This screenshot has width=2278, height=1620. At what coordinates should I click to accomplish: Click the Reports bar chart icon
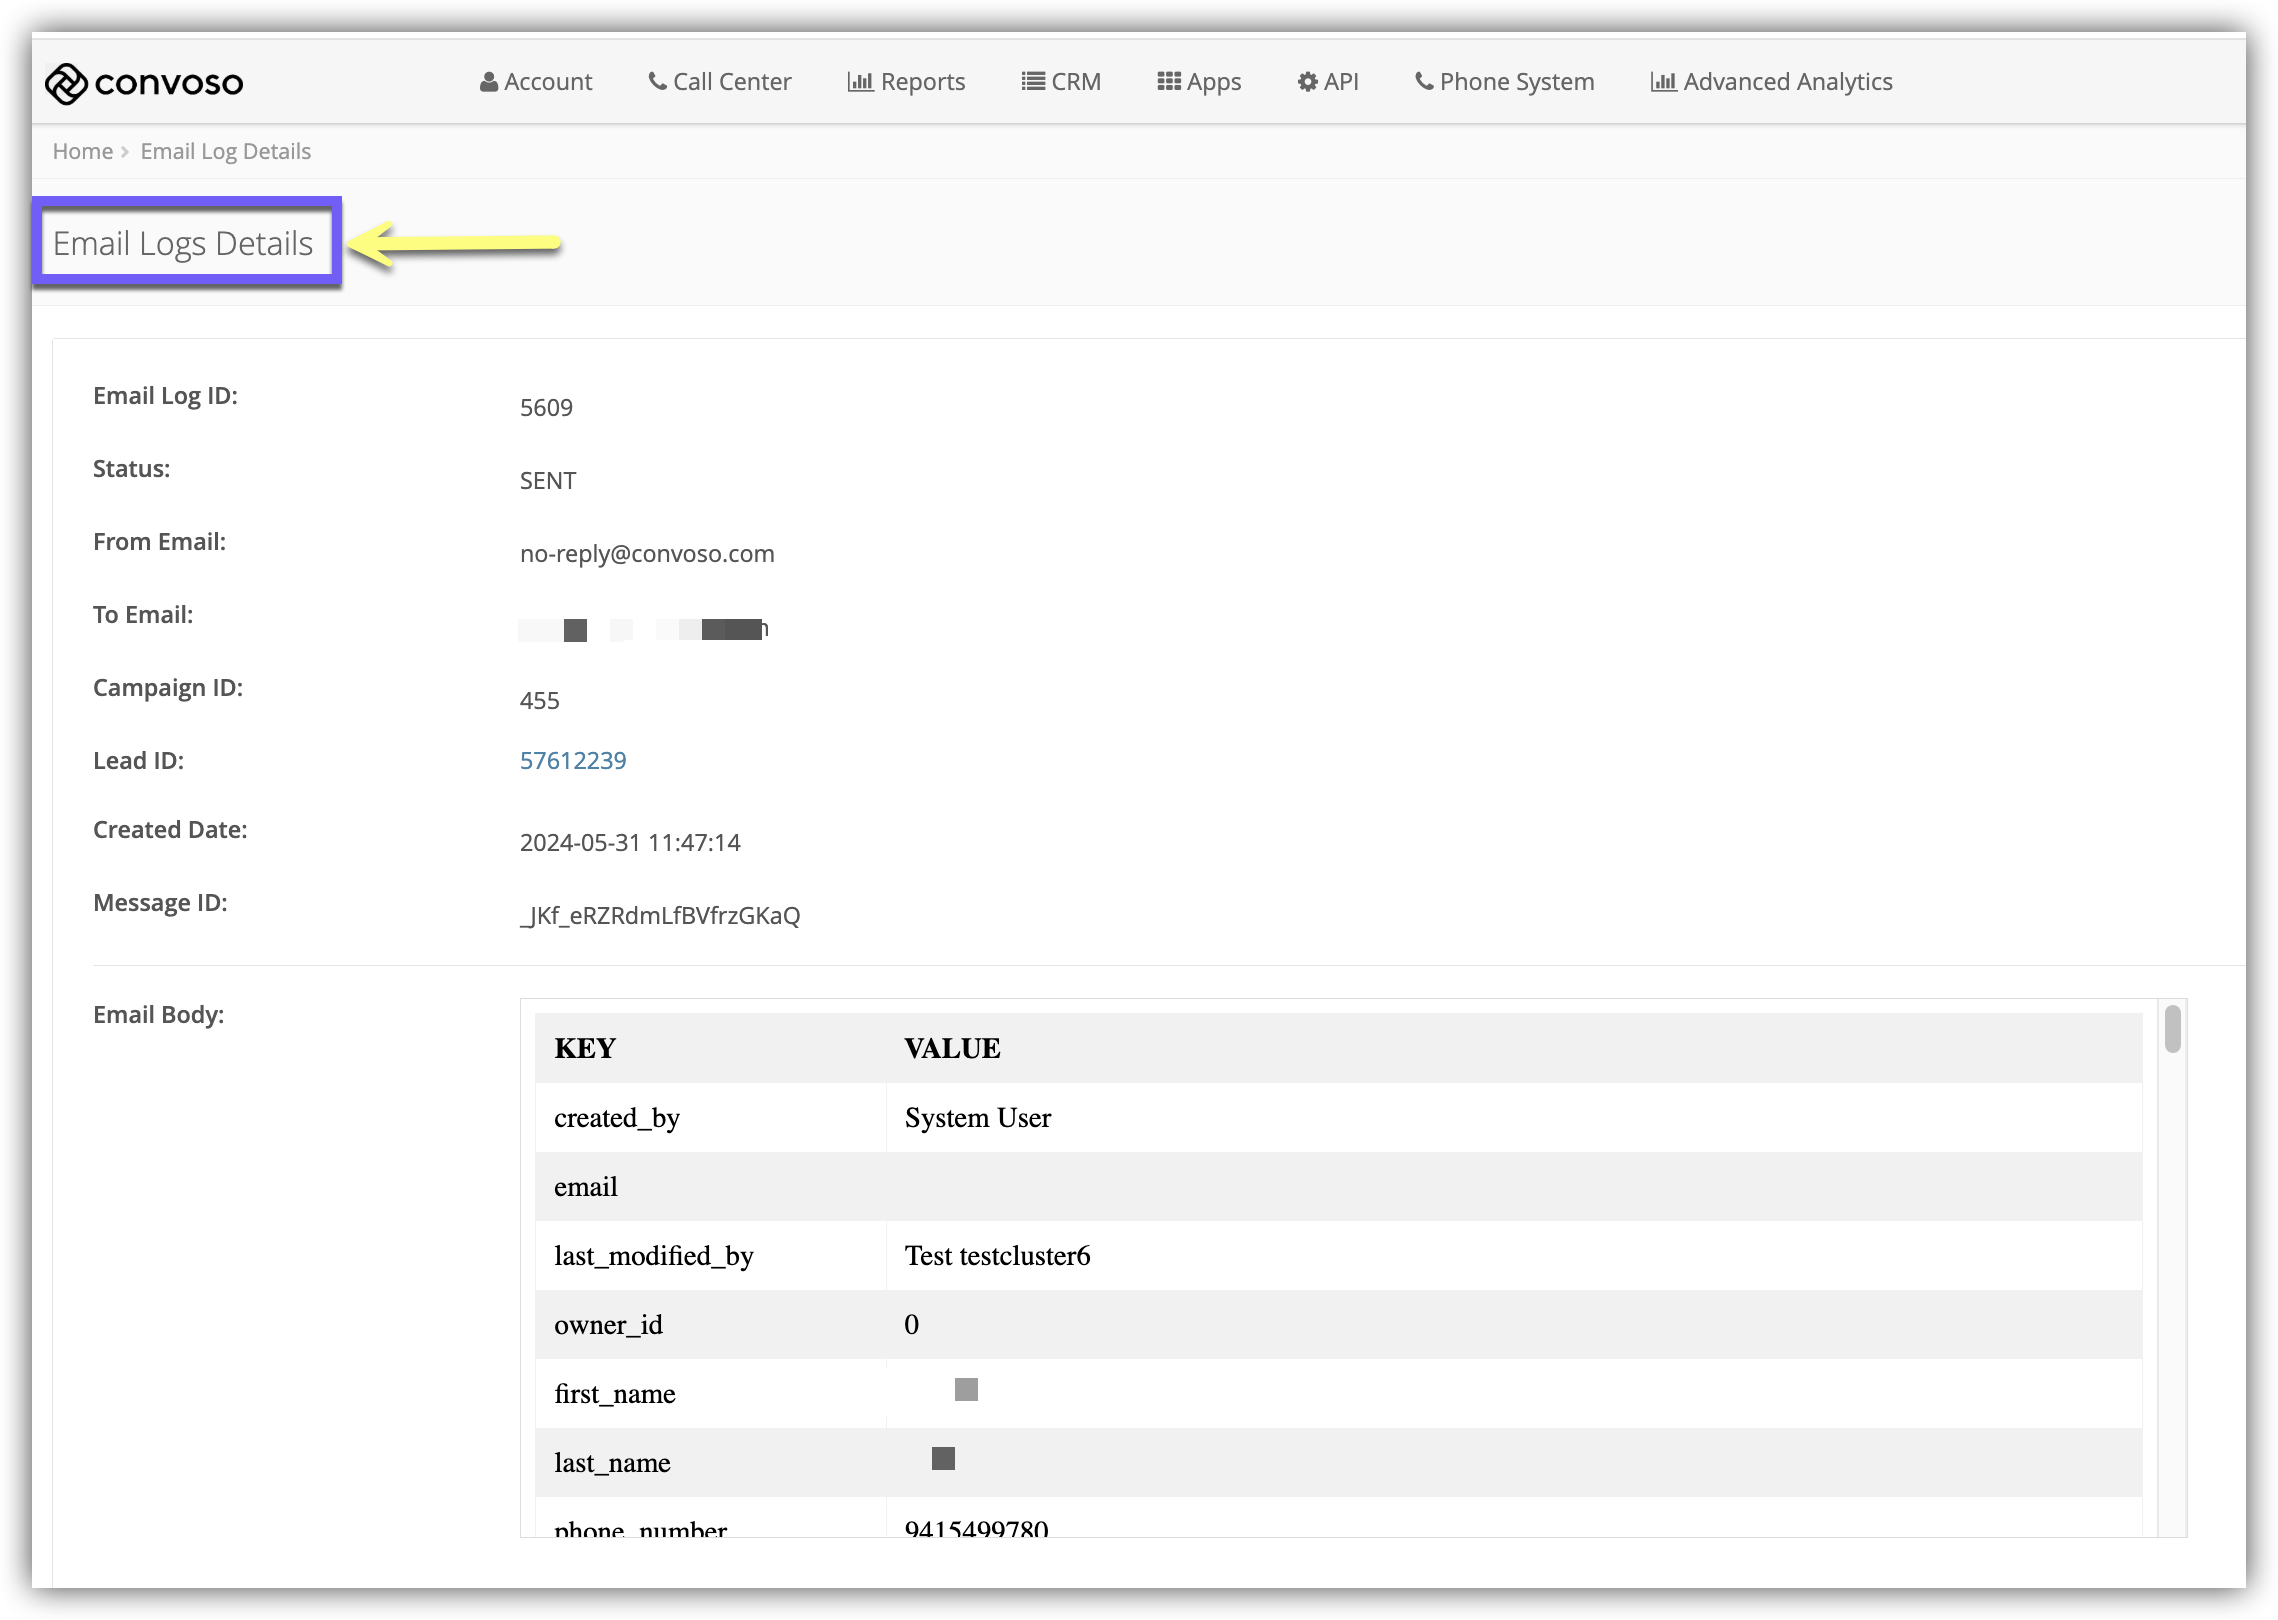click(x=860, y=82)
